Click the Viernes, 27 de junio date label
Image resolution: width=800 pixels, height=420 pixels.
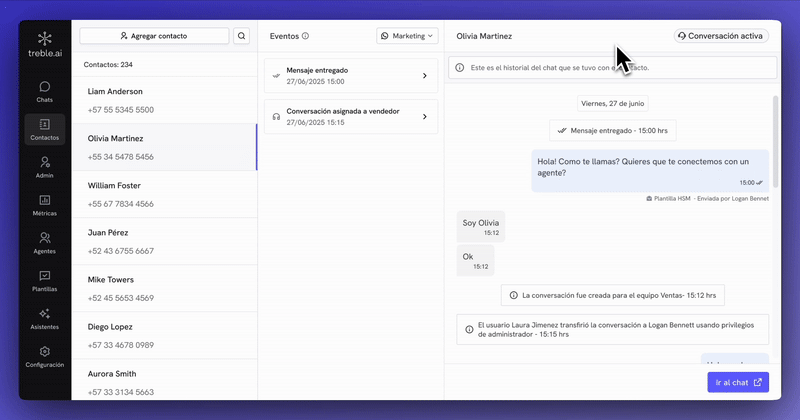pos(612,104)
